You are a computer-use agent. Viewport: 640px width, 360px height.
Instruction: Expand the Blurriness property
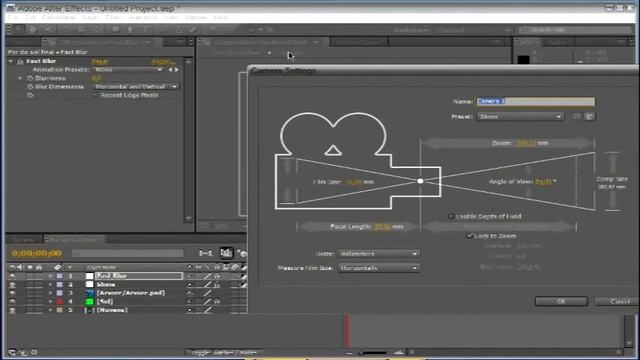click(20, 78)
